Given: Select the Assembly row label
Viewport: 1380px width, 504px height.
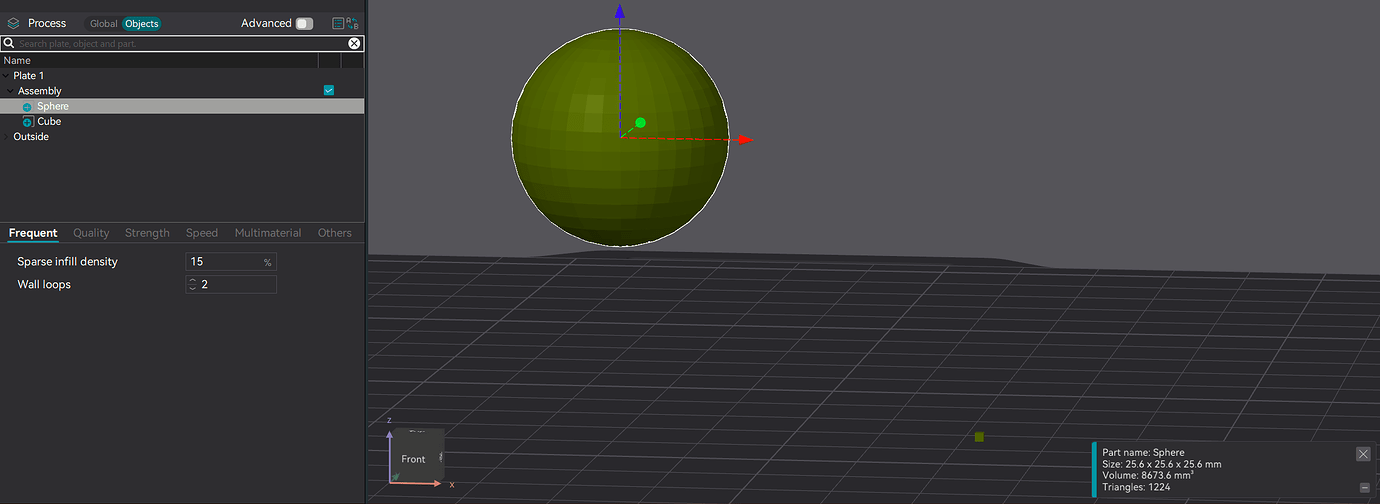Looking at the screenshot, I should click(39, 91).
